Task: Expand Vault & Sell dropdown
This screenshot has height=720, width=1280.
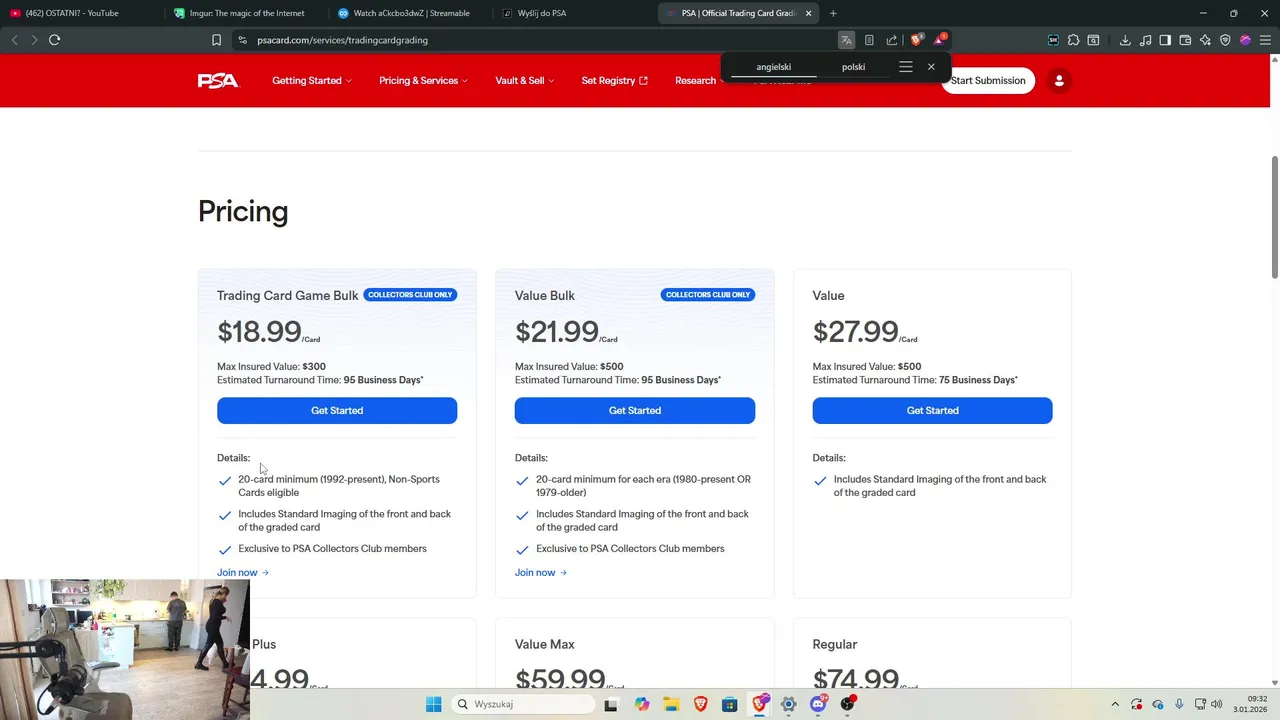Action: point(525,81)
